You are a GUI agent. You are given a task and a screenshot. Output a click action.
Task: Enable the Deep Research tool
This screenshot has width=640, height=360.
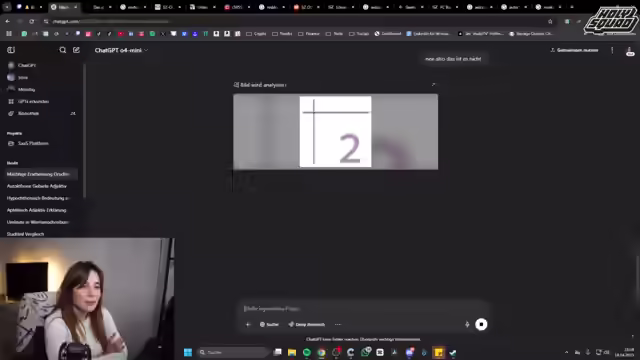point(307,324)
